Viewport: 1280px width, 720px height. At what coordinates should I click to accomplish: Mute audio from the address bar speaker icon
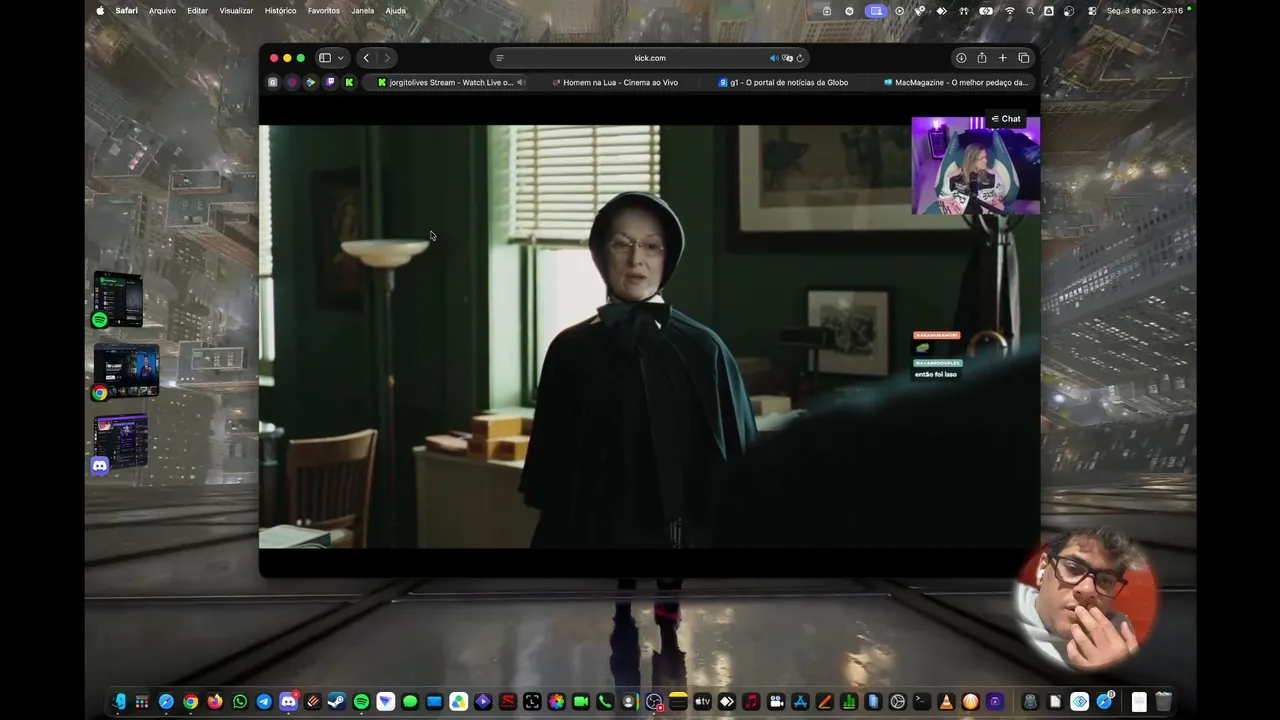[x=773, y=58]
